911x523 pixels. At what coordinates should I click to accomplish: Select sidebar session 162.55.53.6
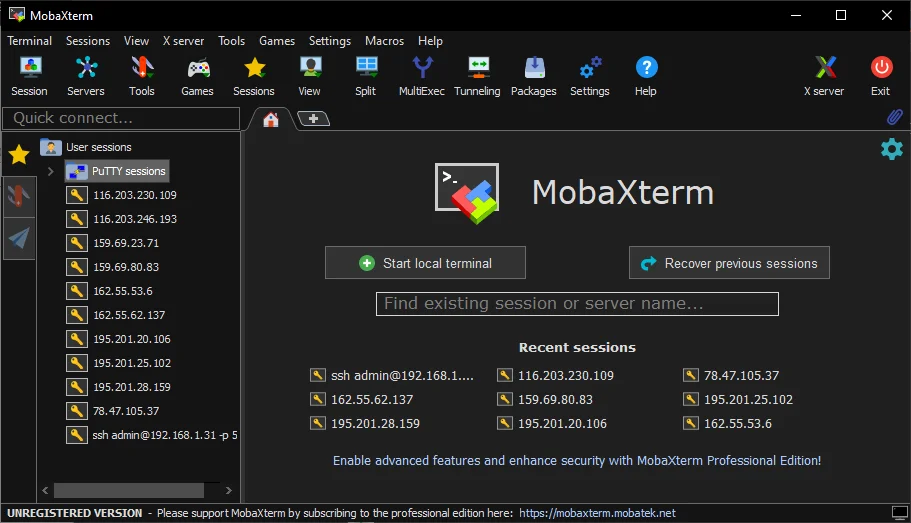109,291
